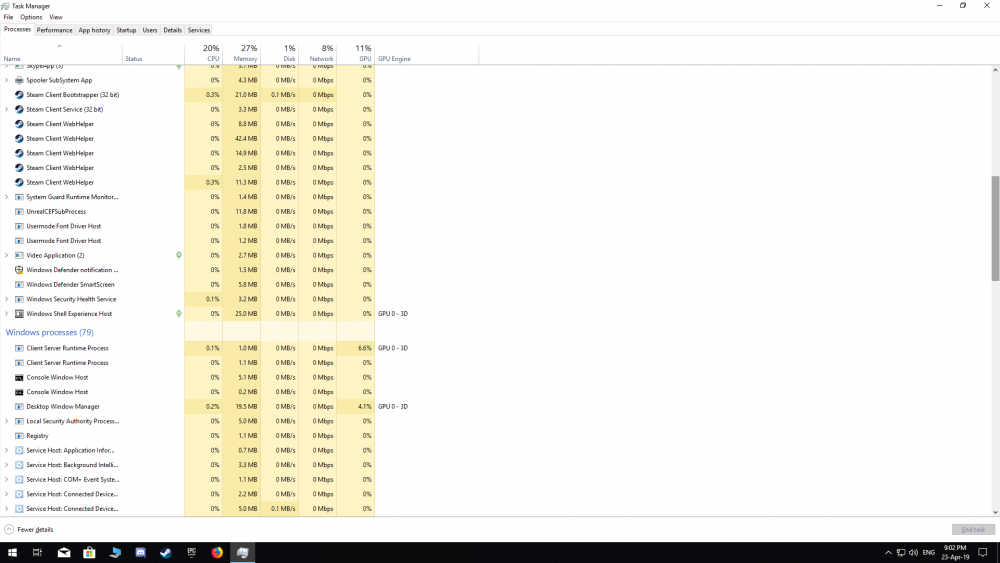Click the Video Application process icon

pos(19,256)
